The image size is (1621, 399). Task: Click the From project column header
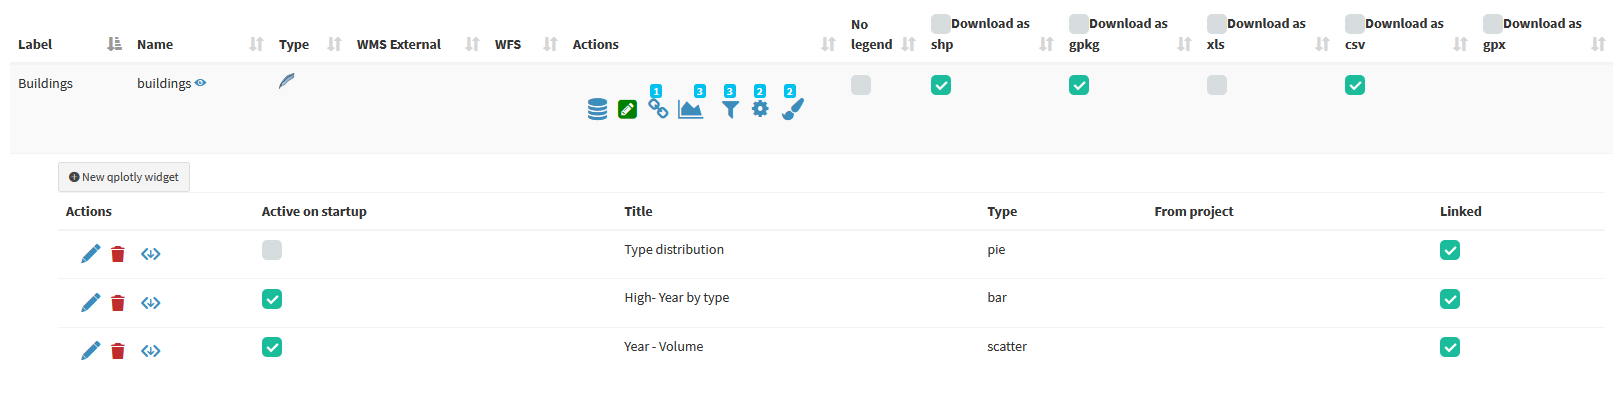point(1194,211)
